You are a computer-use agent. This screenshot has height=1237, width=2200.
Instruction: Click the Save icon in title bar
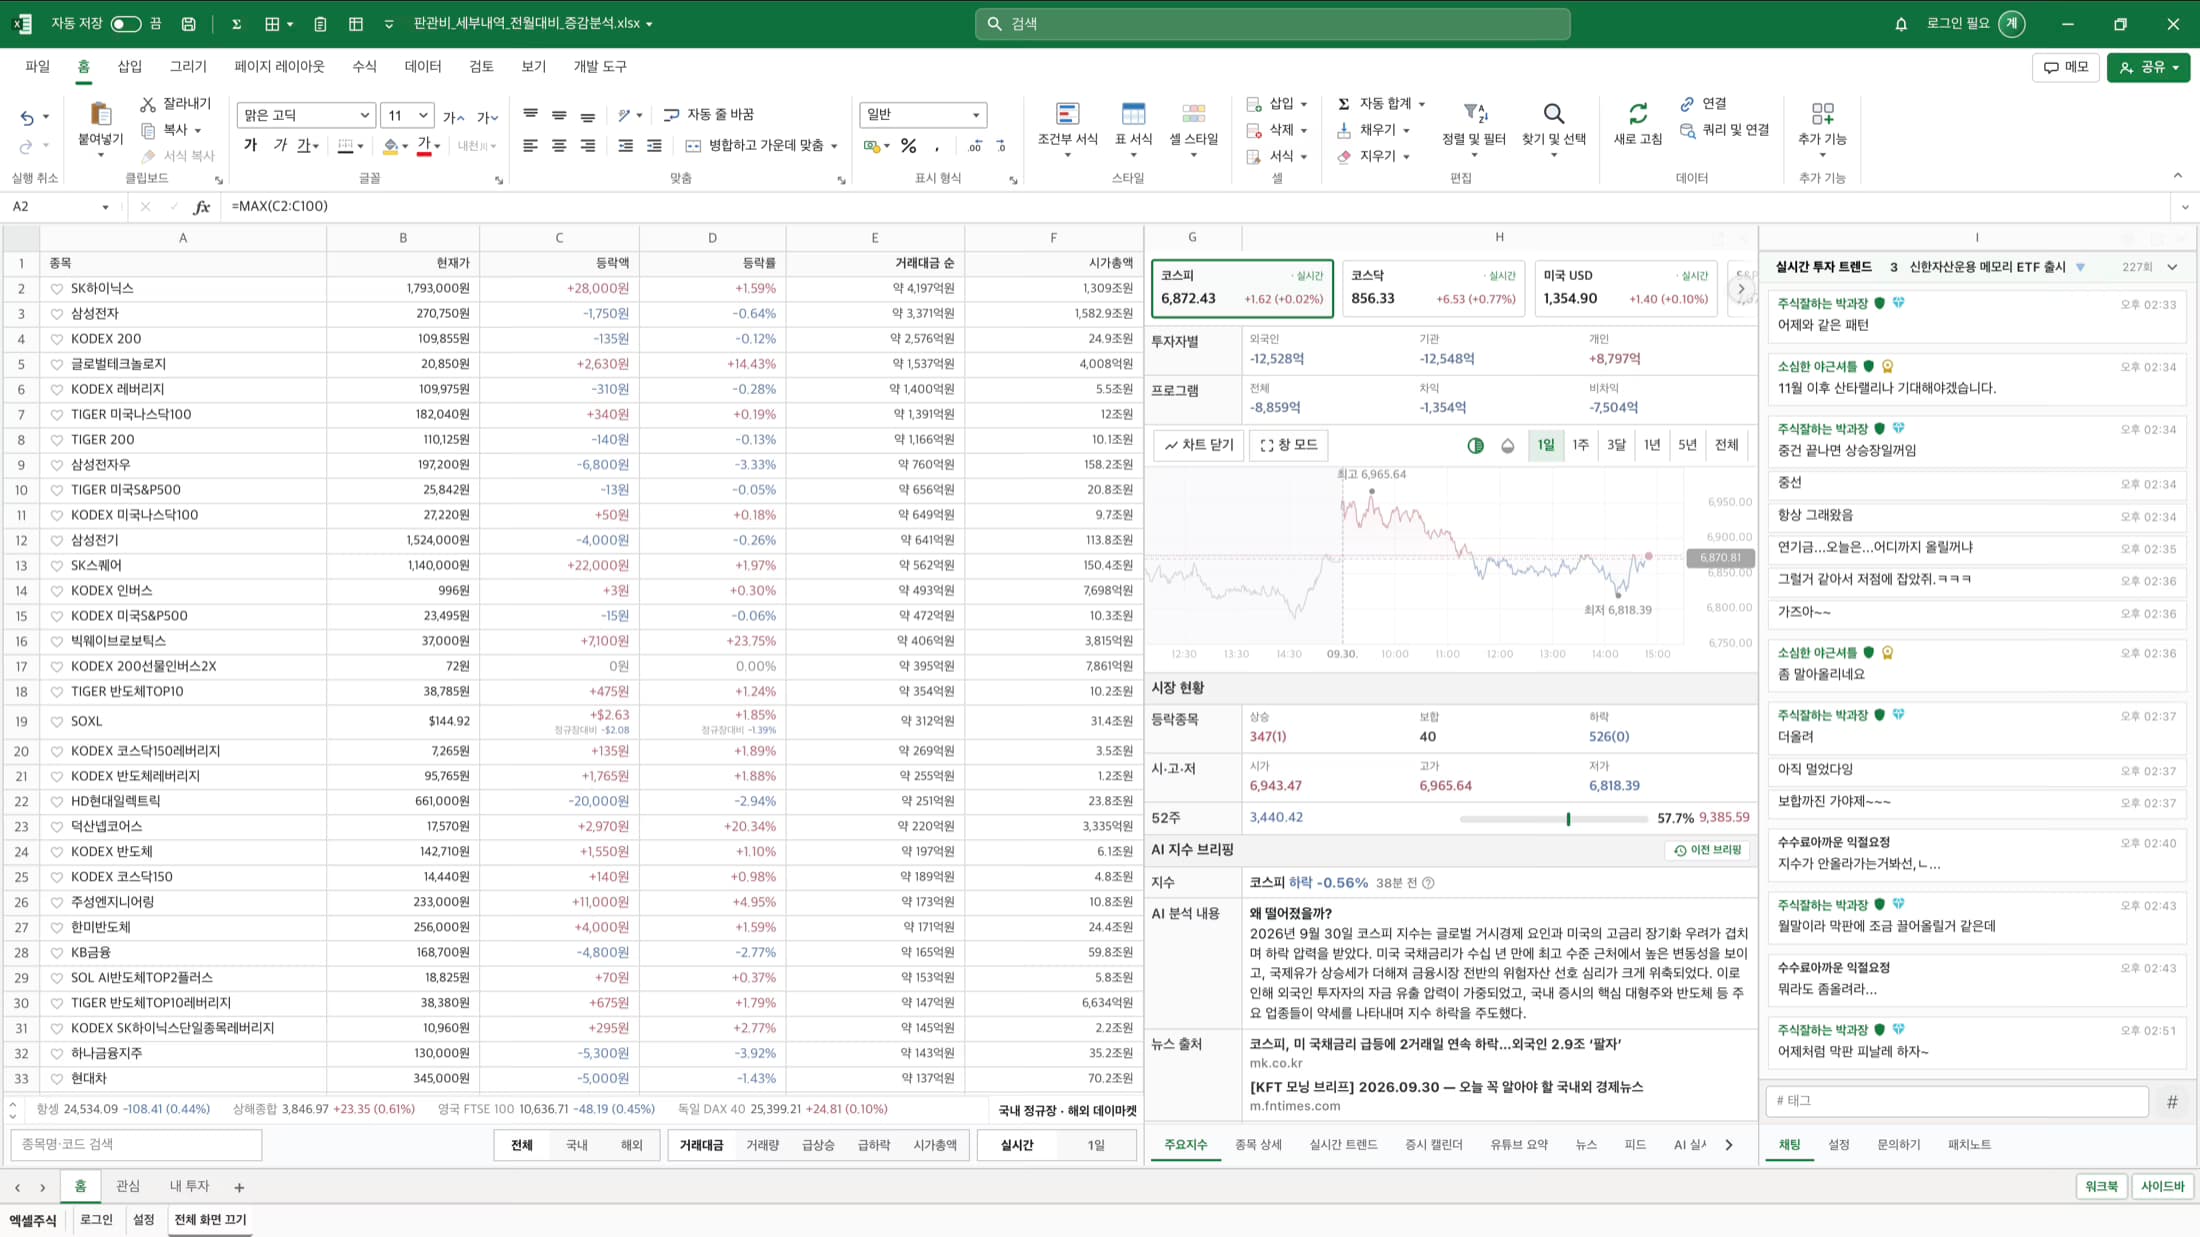188,24
